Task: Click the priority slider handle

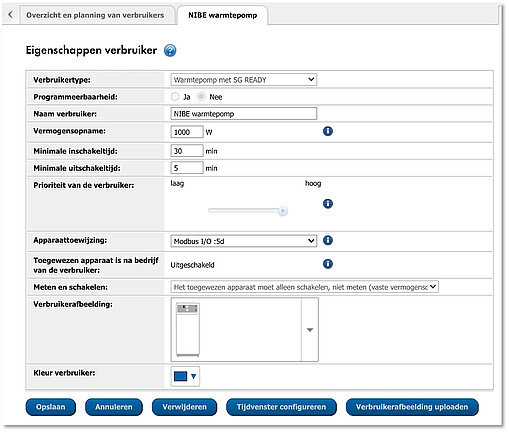Action: coord(283,211)
